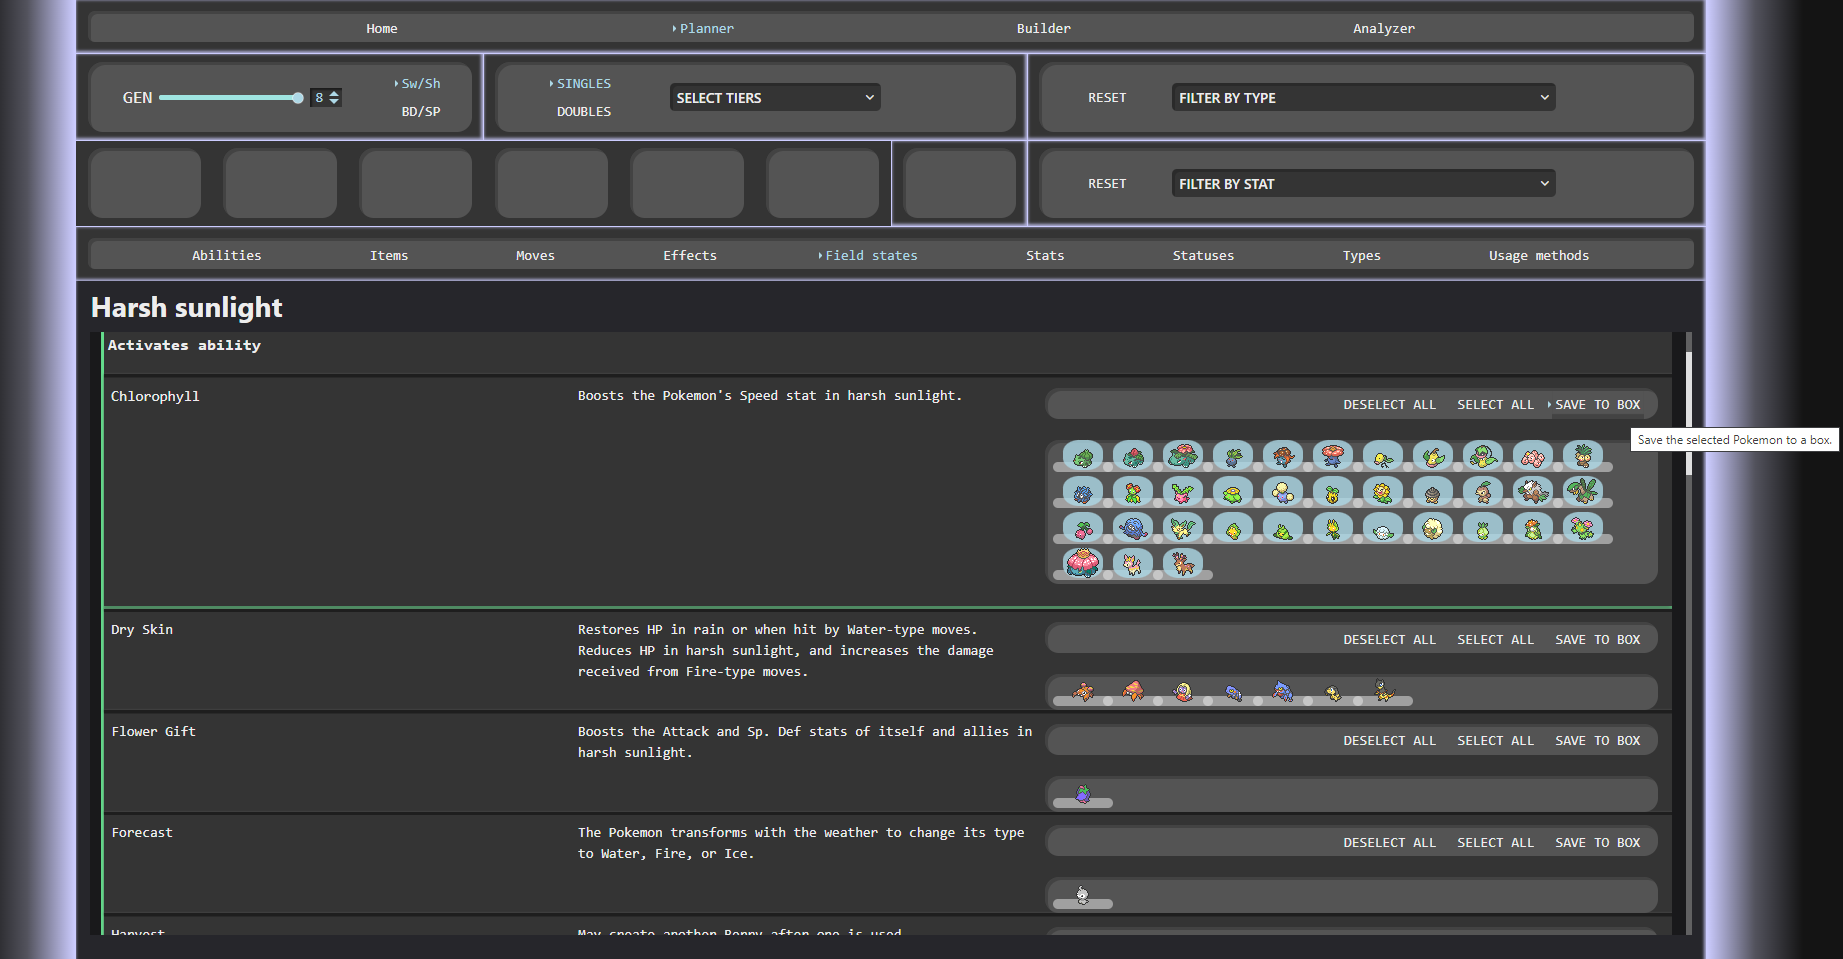Switch to the Abilities section
This screenshot has width=1843, height=959.
[227, 255]
